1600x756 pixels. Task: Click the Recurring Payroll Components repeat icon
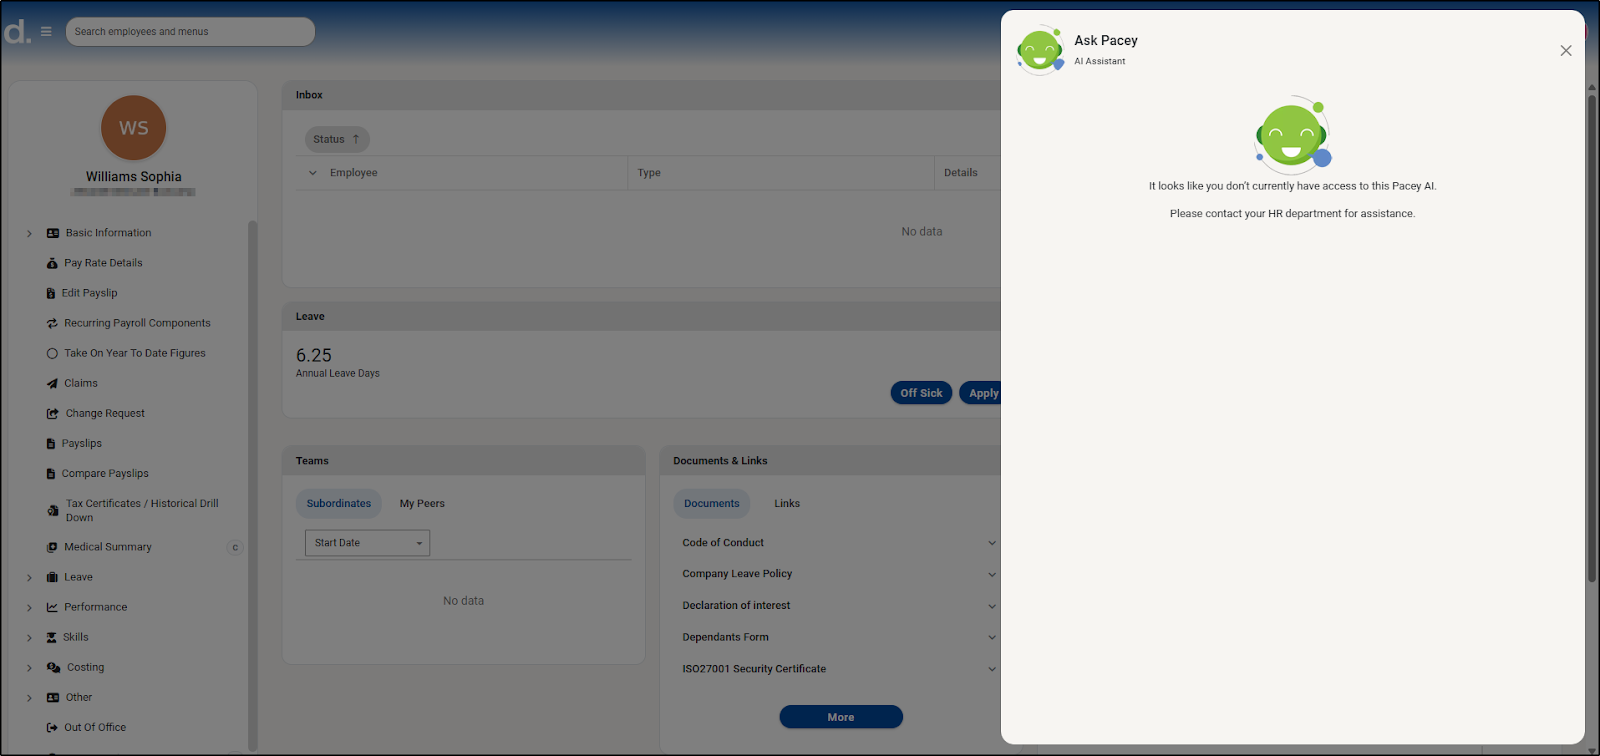52,323
